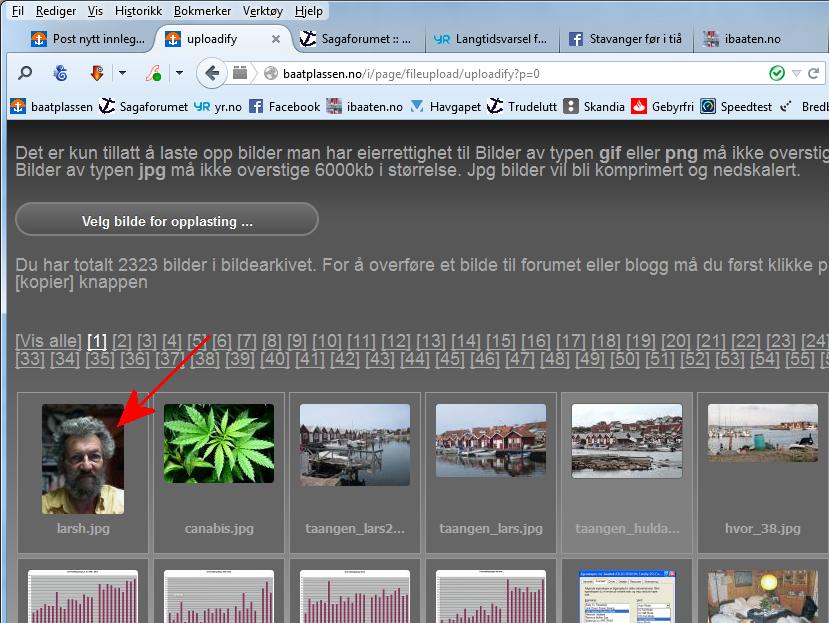Select the blue dialog-window screenshot thumbnail
829x623 pixels.
(627, 596)
